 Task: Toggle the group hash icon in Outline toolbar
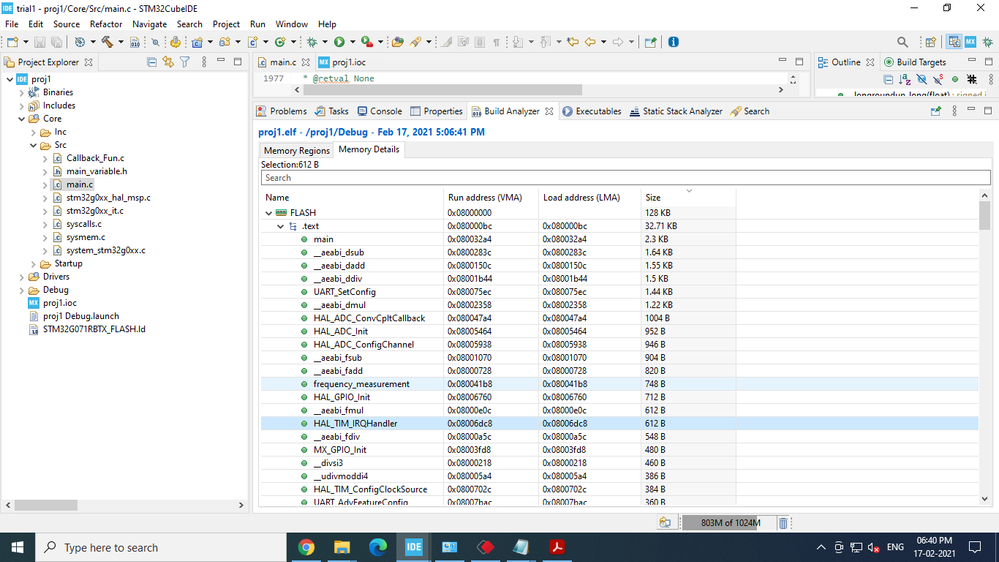(x=972, y=80)
